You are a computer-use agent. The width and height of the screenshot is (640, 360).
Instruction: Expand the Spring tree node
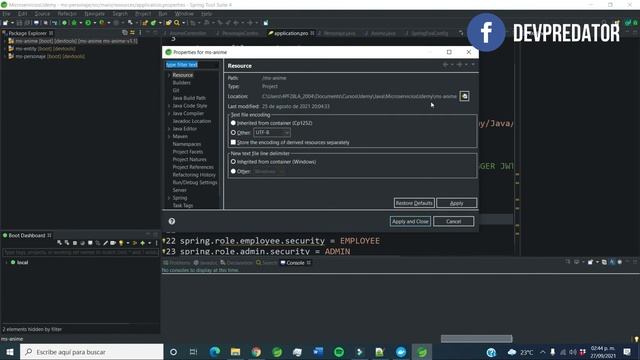169,198
